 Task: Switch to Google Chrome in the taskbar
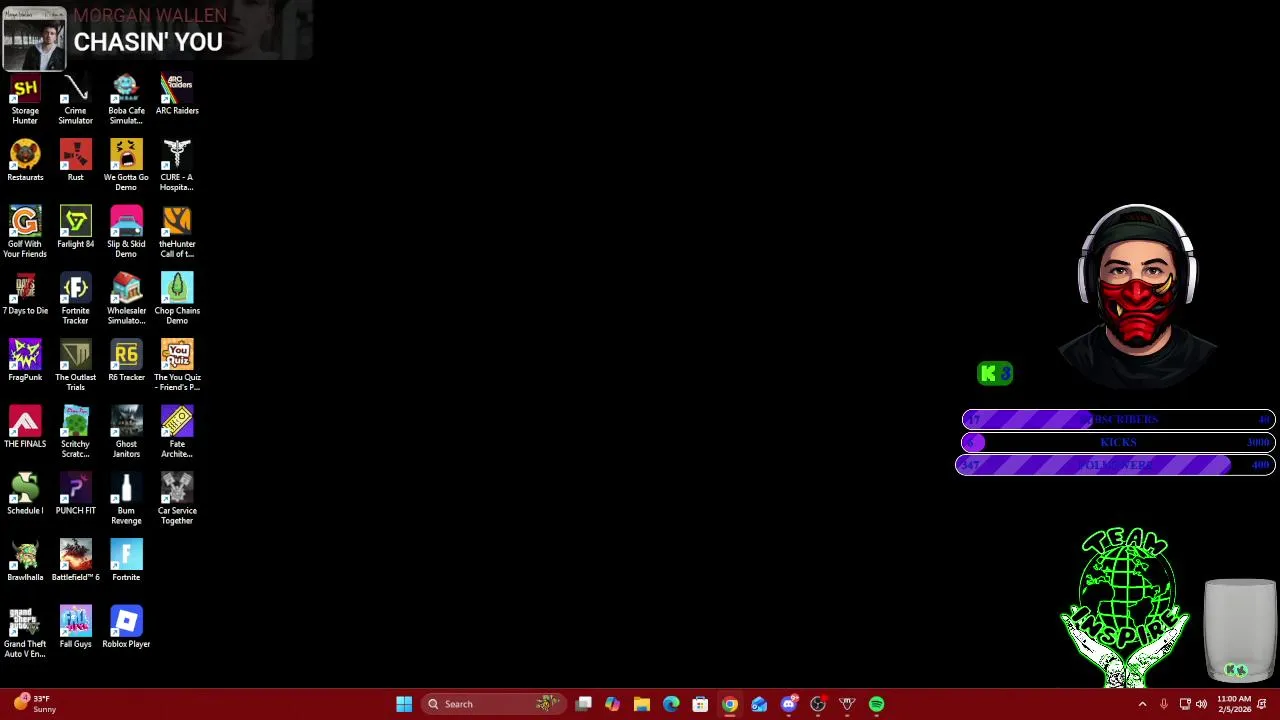[730, 704]
